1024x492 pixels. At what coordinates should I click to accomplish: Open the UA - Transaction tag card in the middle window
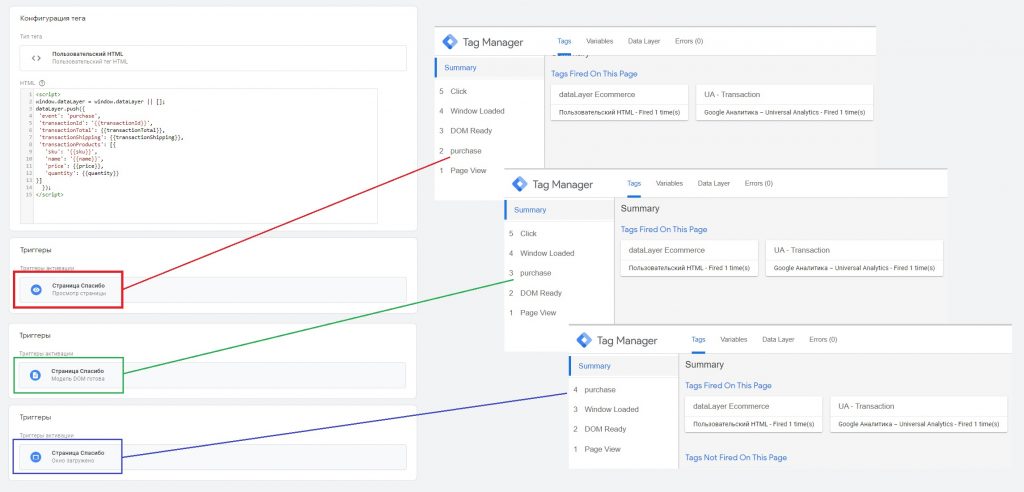coord(854,258)
